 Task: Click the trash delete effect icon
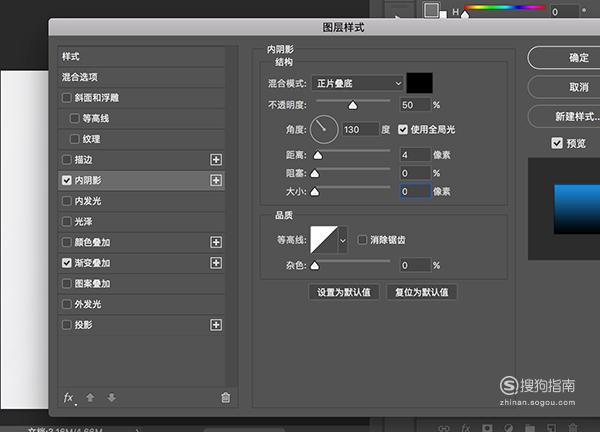[x=226, y=398]
